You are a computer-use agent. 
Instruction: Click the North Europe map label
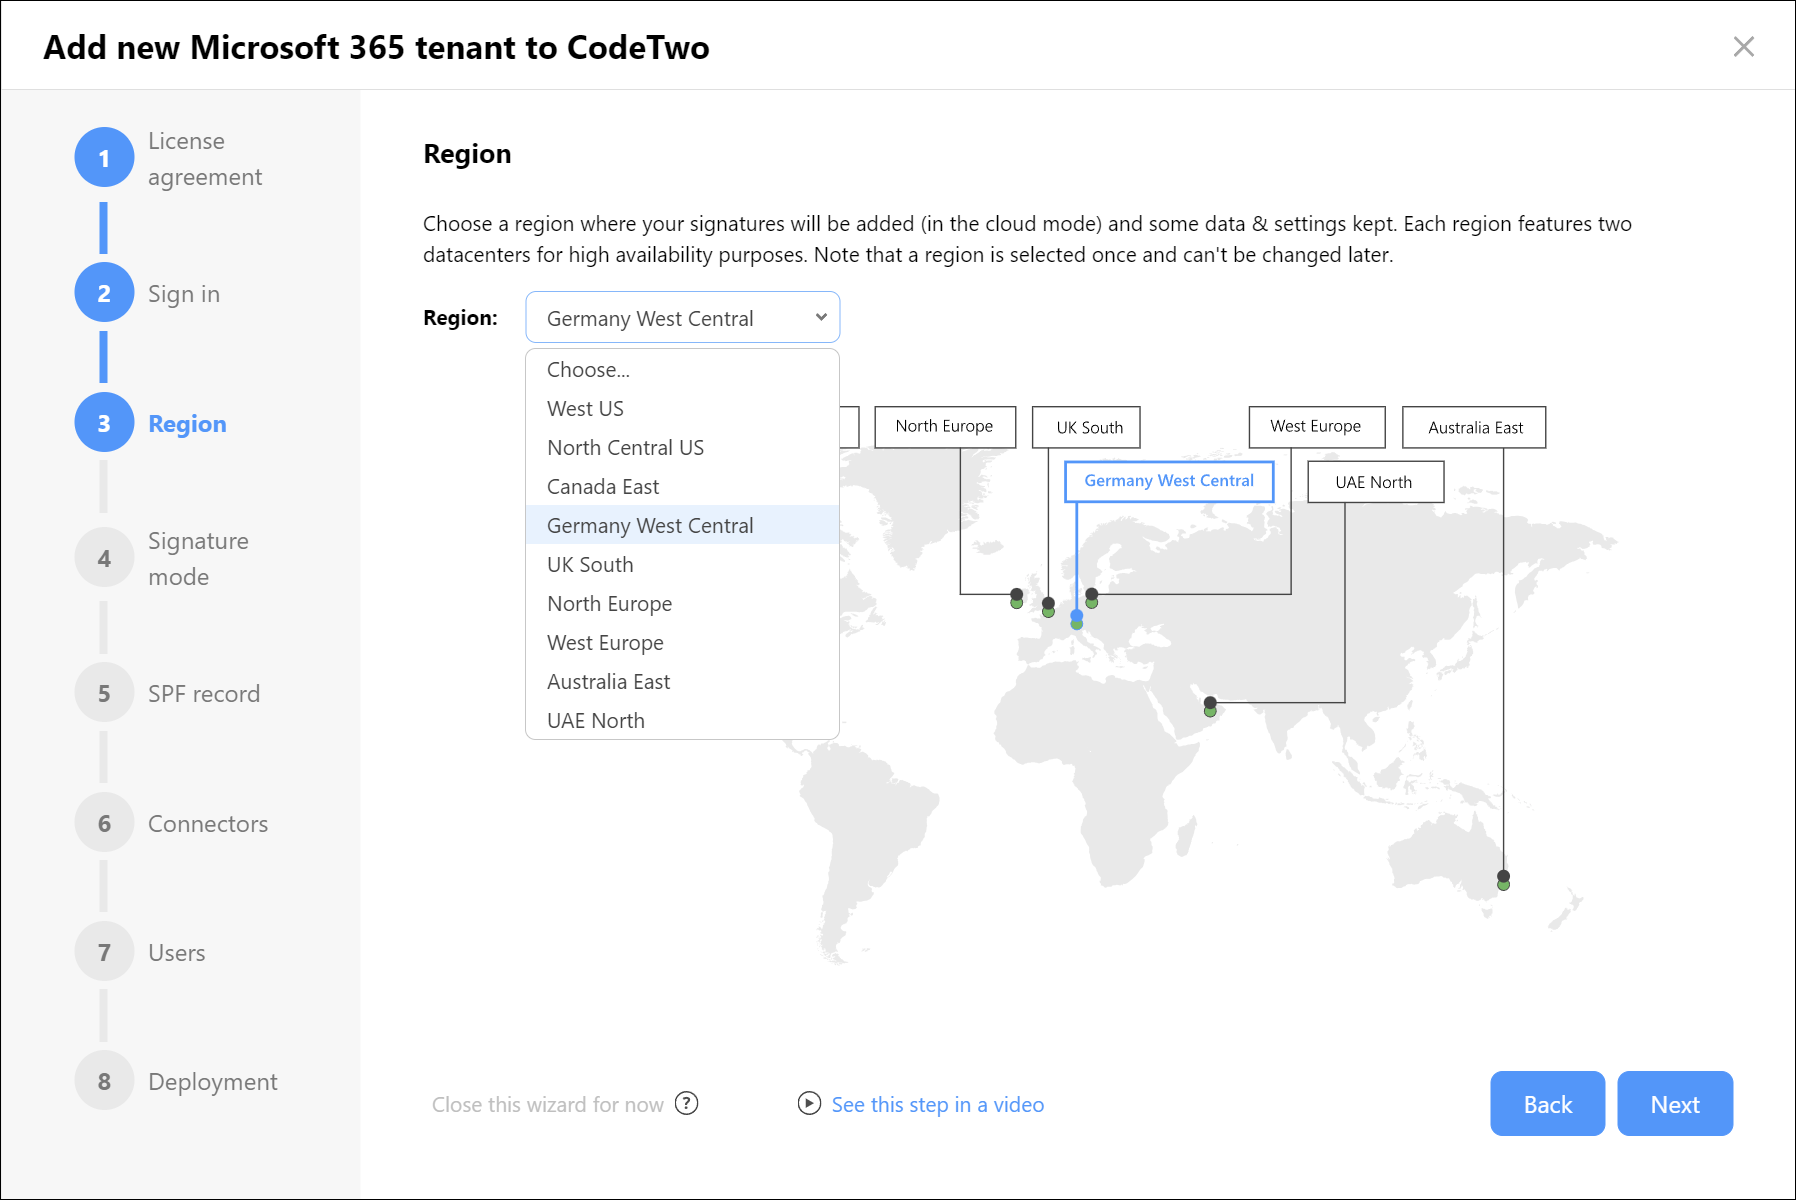point(945,427)
